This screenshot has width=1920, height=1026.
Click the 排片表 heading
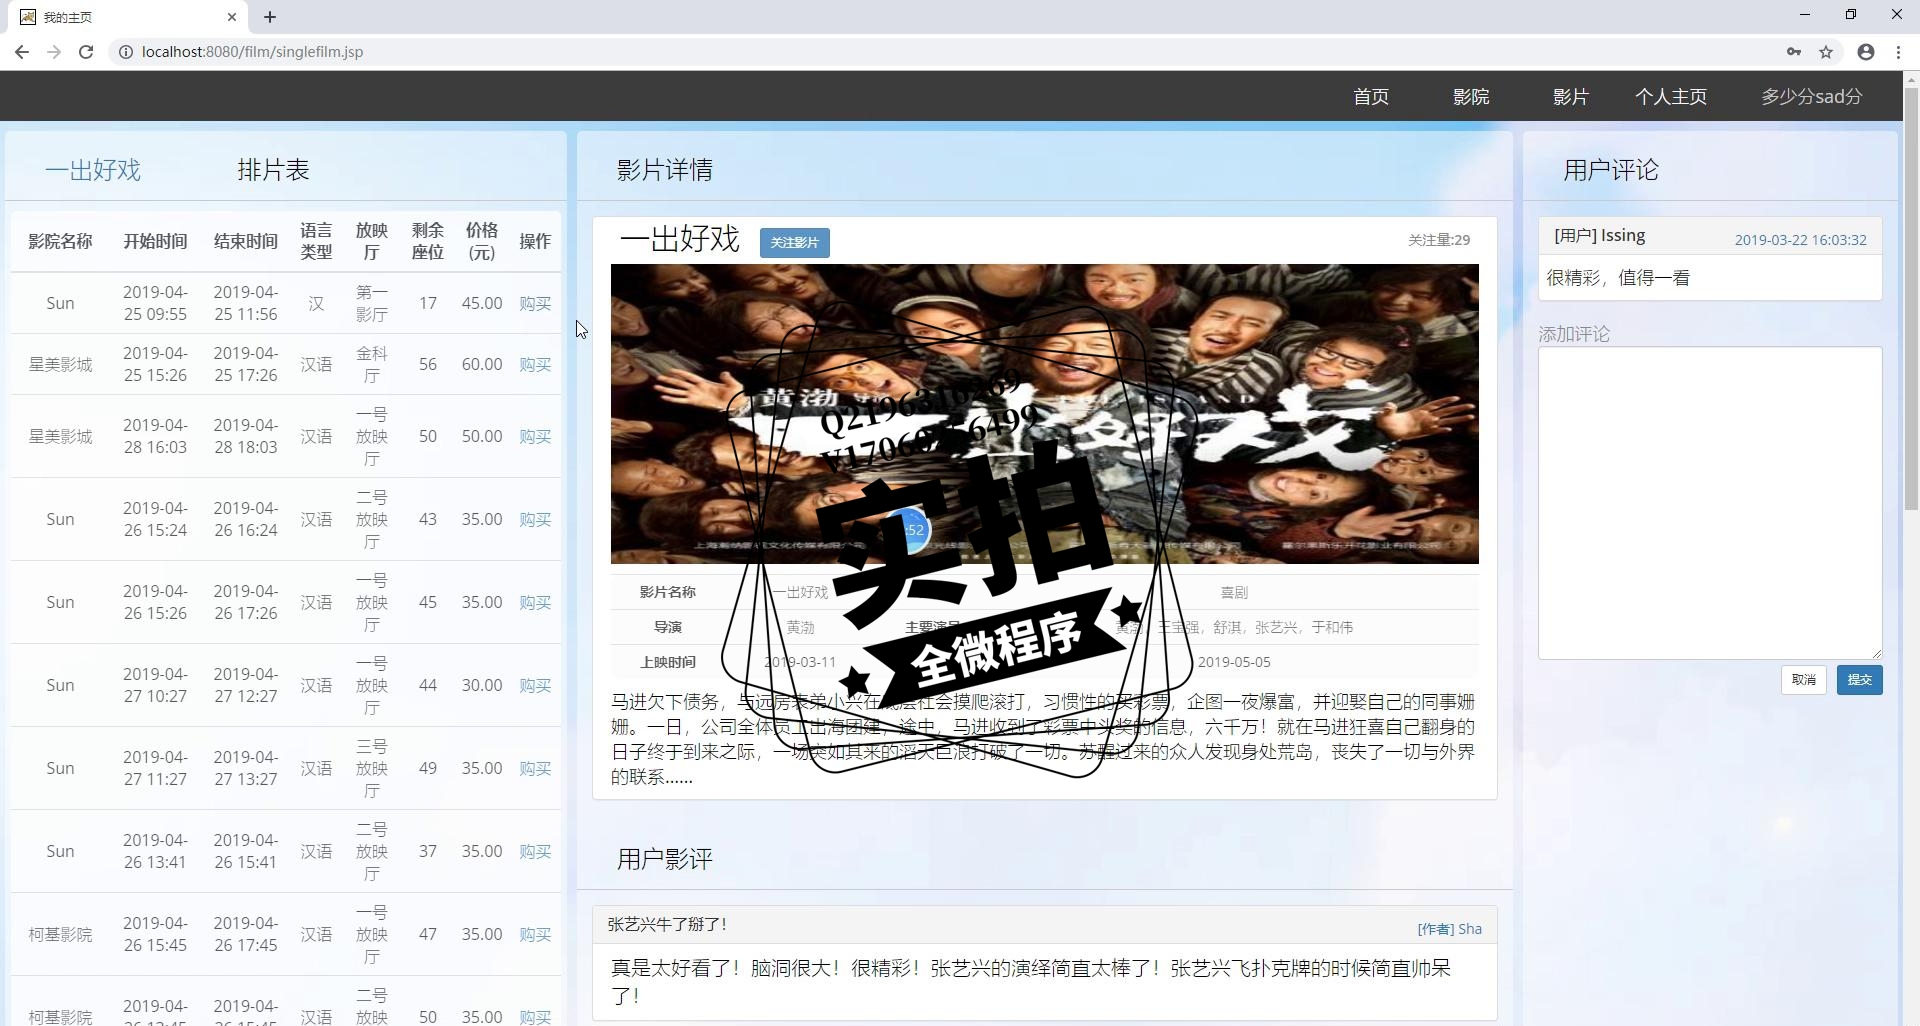coord(273,170)
